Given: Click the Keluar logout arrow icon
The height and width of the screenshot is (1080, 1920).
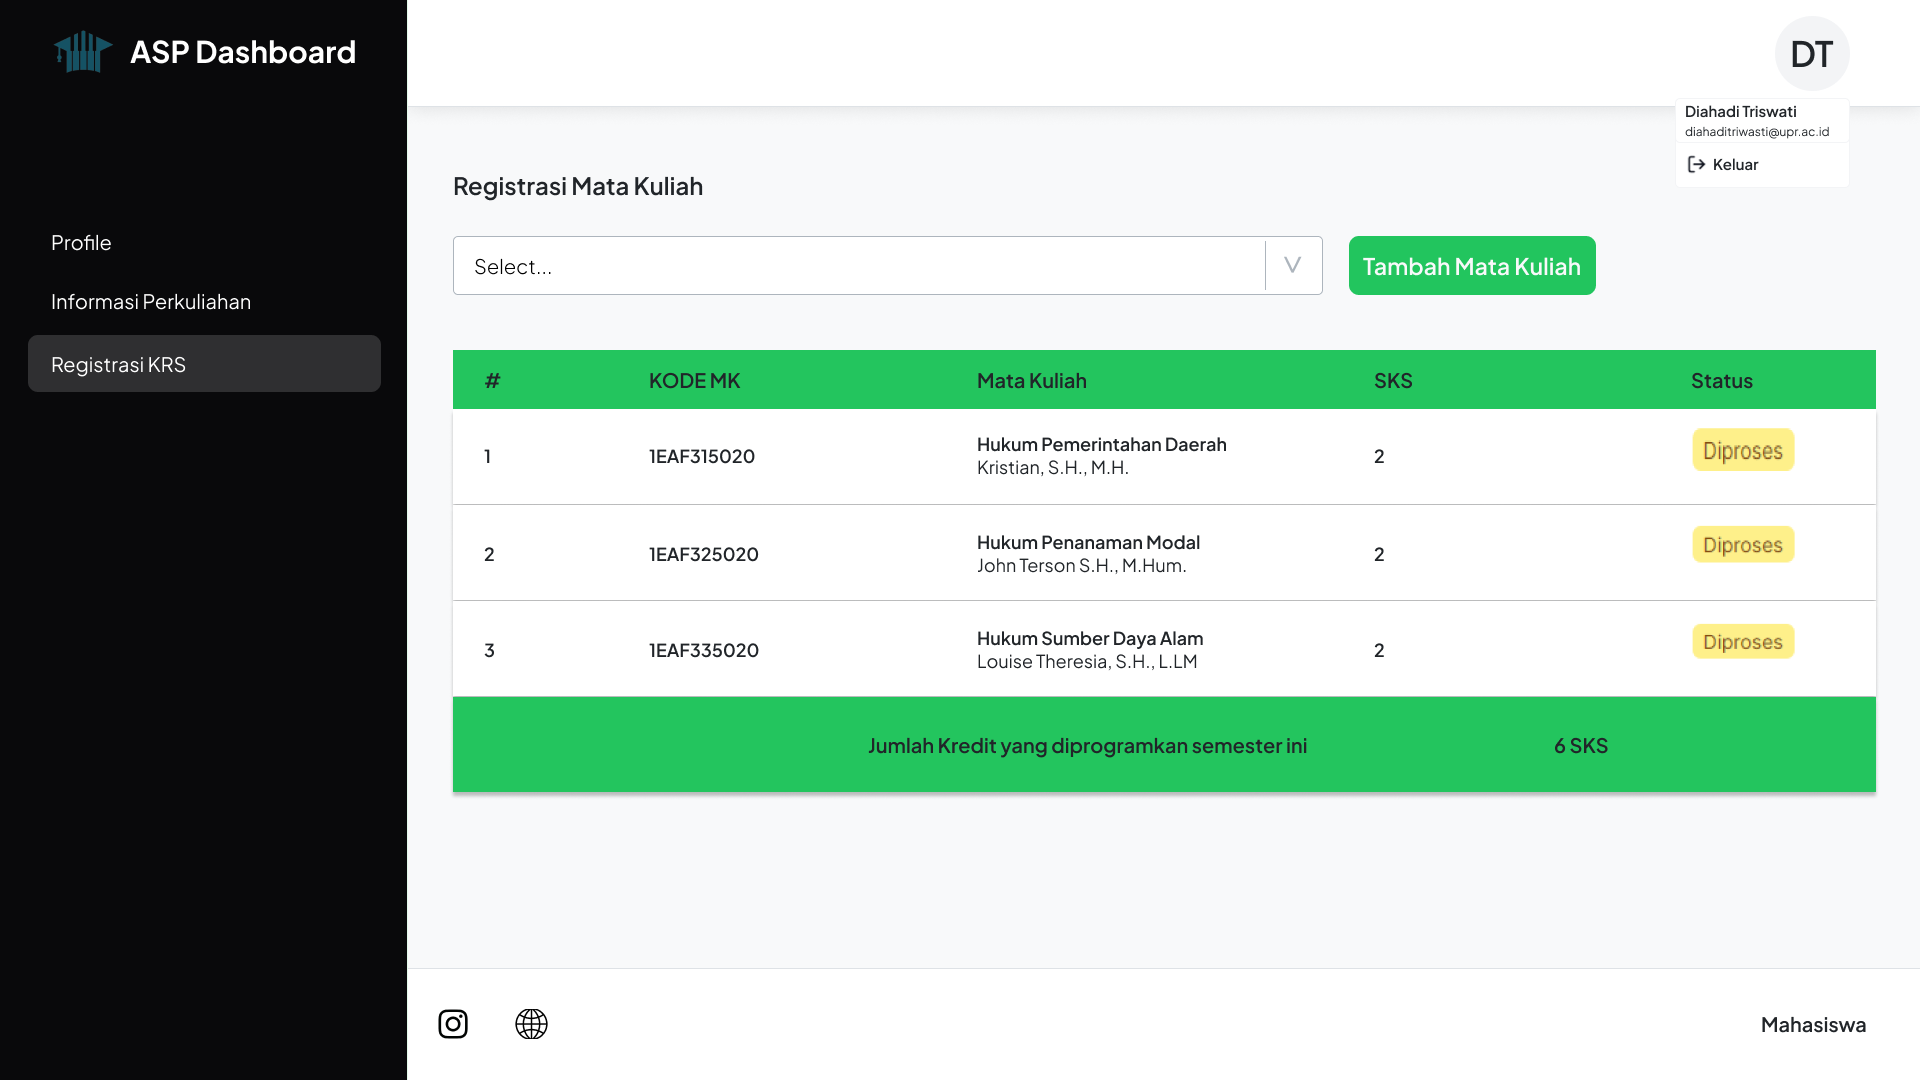Looking at the screenshot, I should click(x=1696, y=165).
